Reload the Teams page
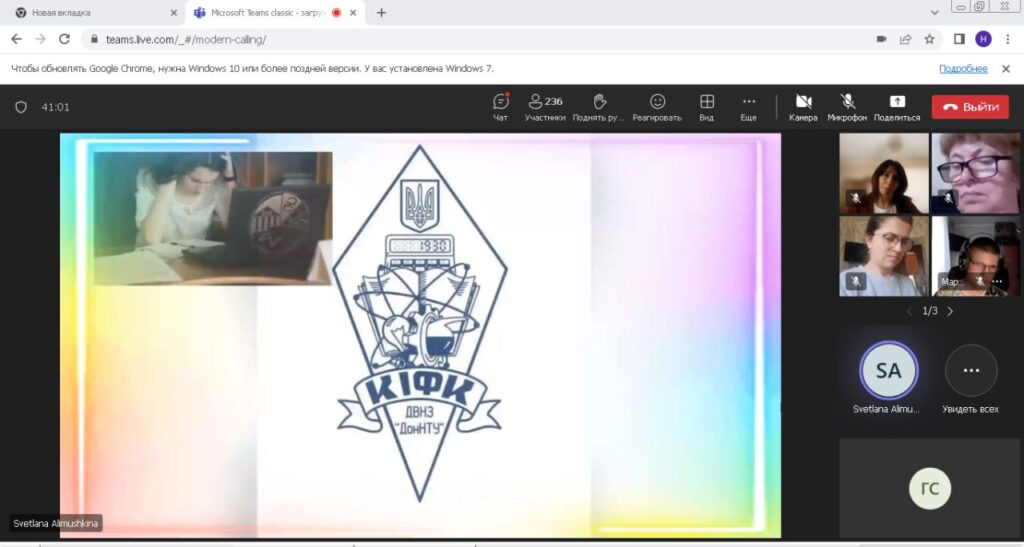The image size is (1024, 547). pyautogui.click(x=64, y=39)
